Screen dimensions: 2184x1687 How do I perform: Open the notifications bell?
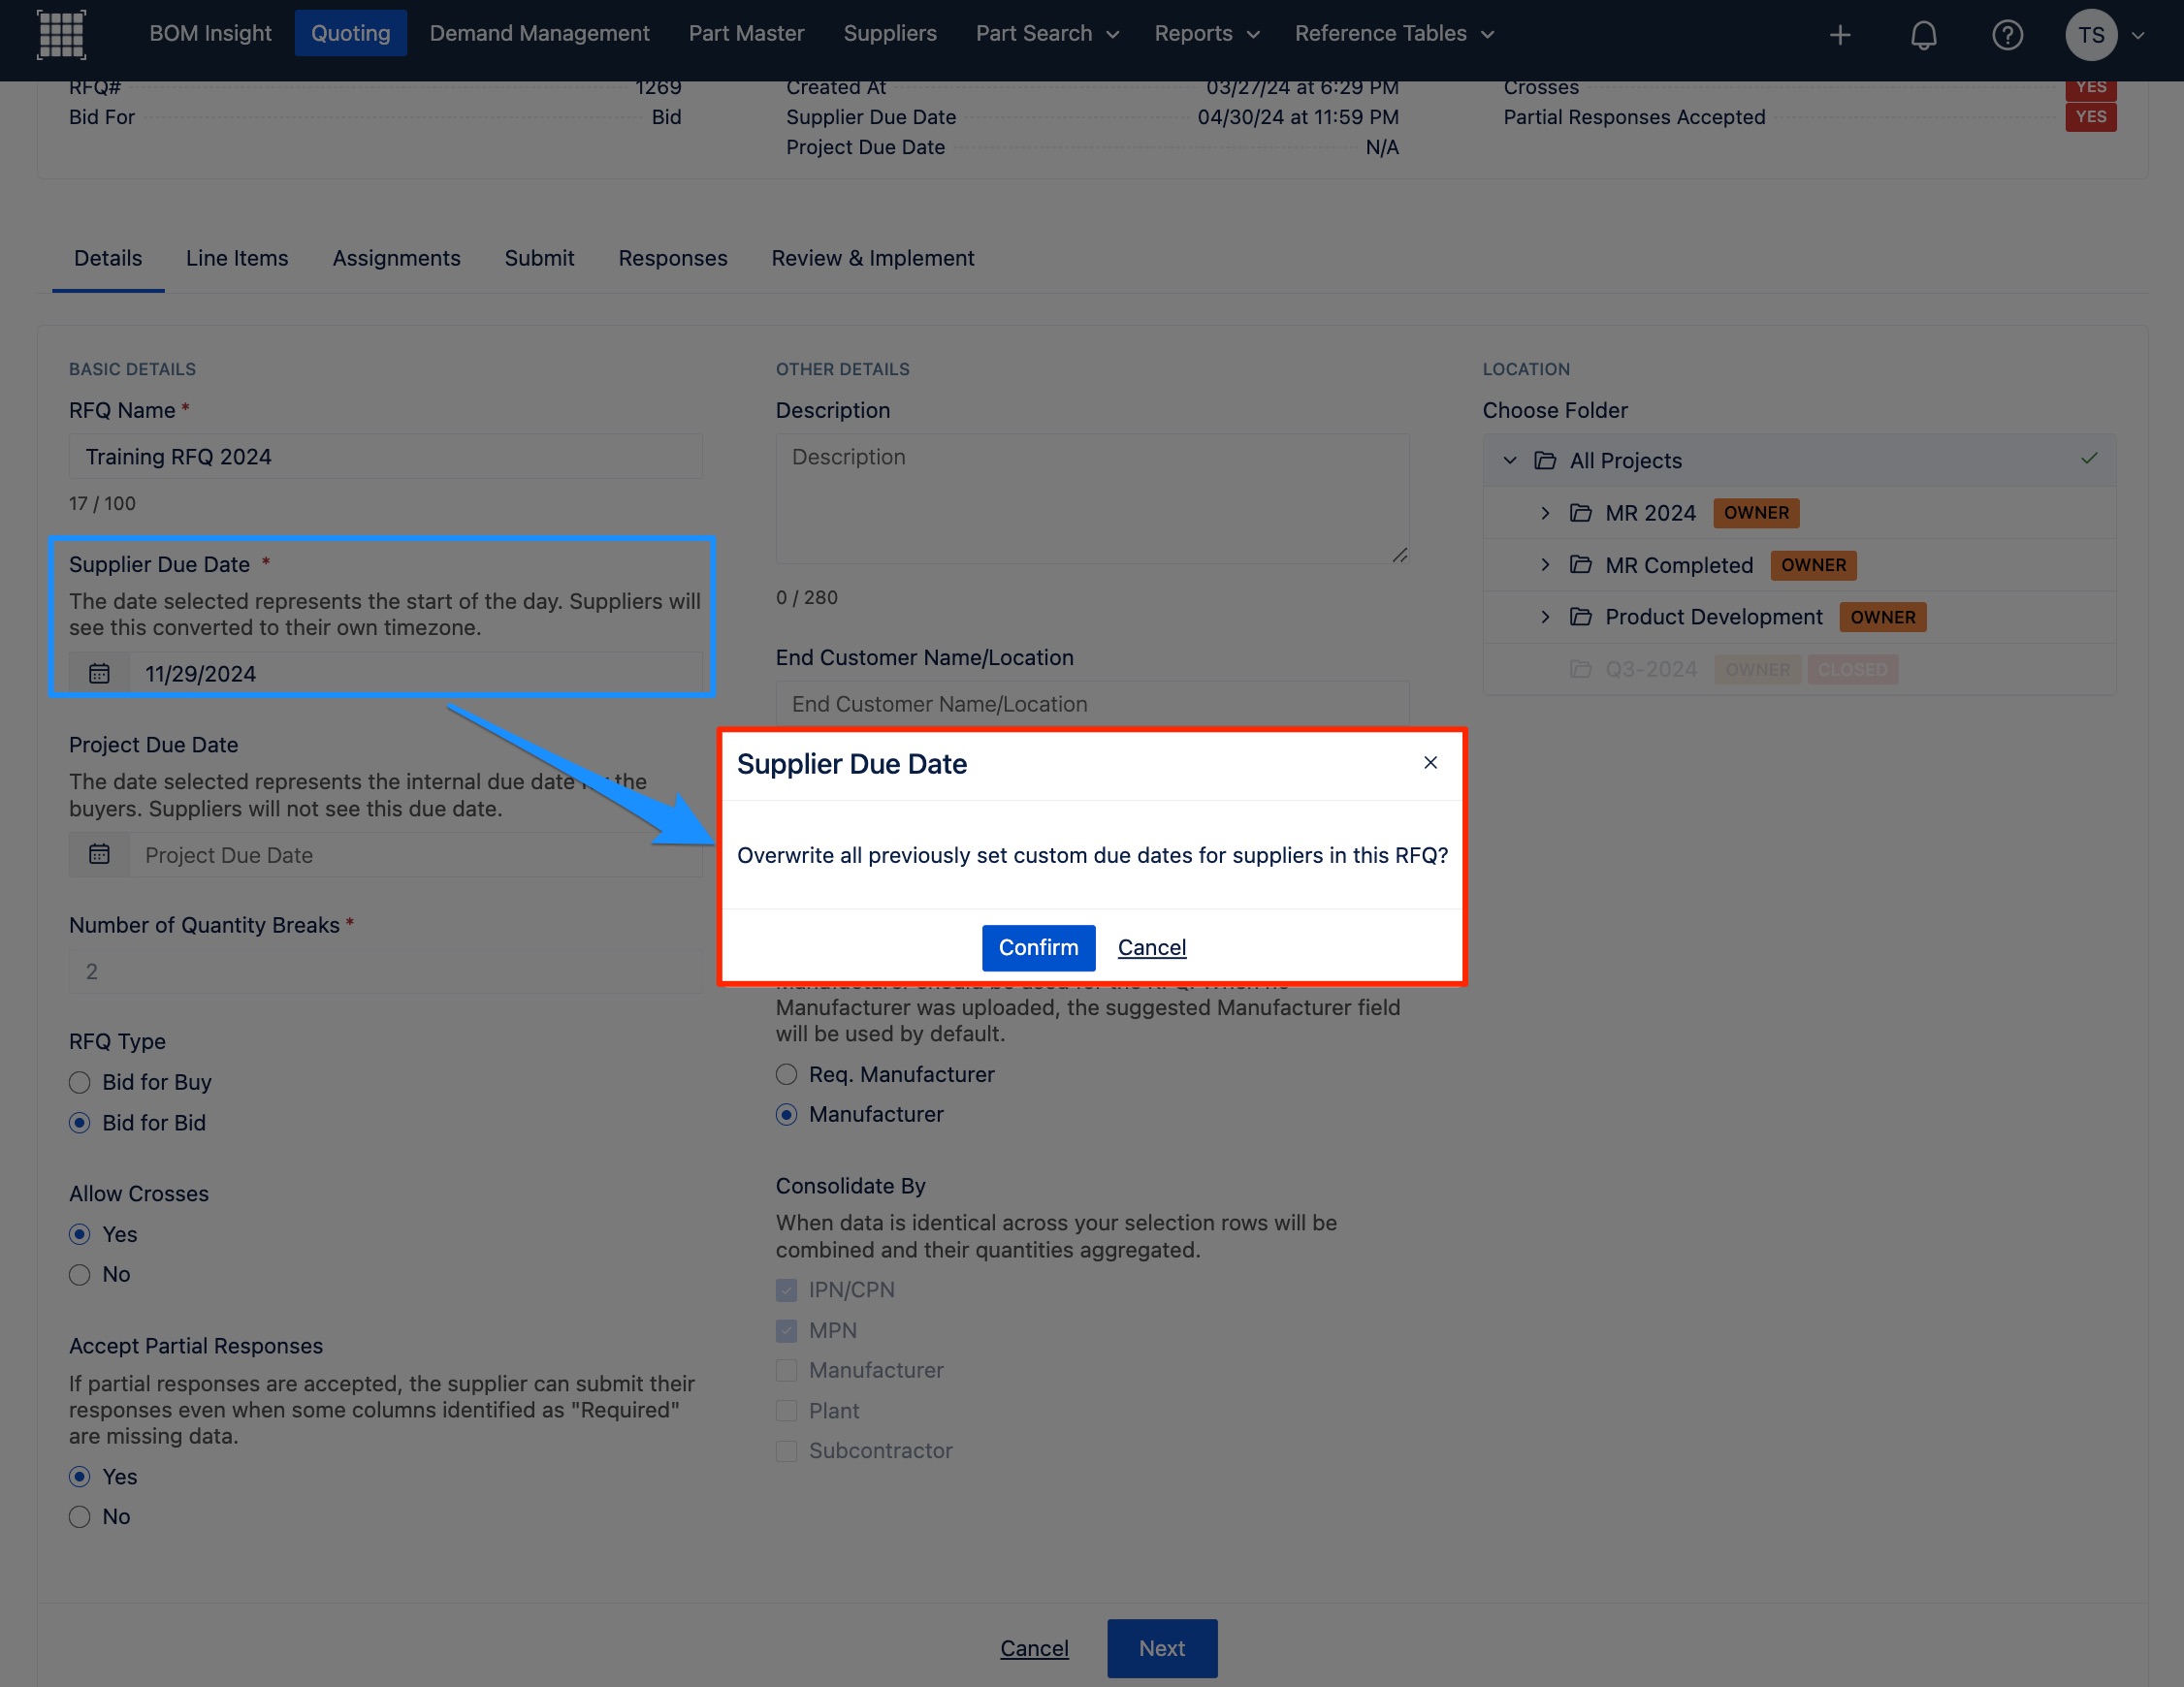coord(1923,35)
